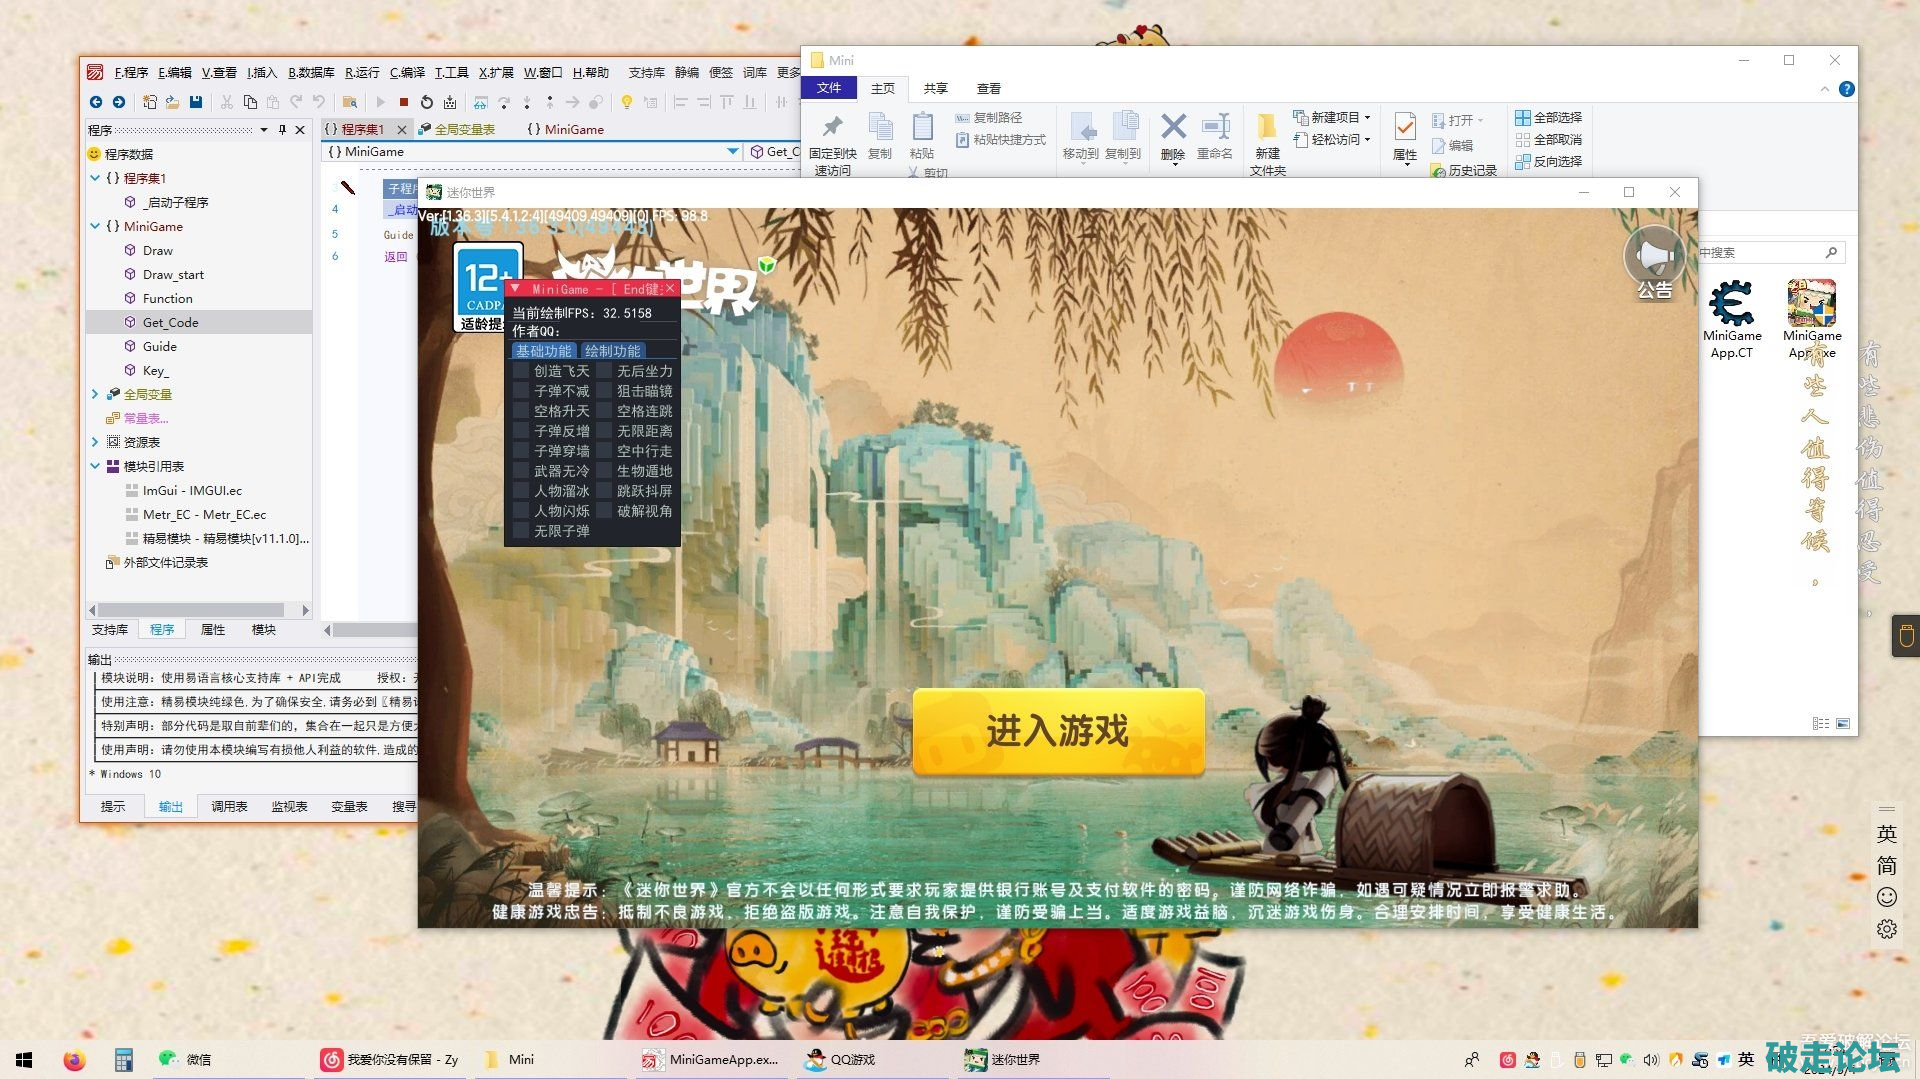This screenshot has width=1920, height=1079.
Task: Toggle the 无后坐力 checkbox
Action: pos(604,371)
